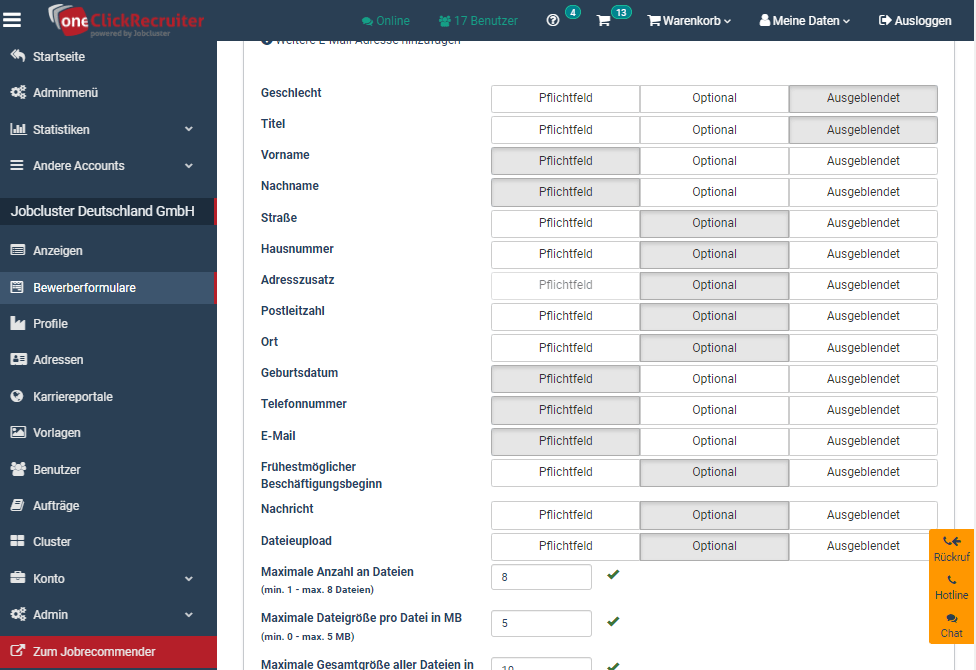Set Geschlecht field to Optional

(x=713, y=98)
